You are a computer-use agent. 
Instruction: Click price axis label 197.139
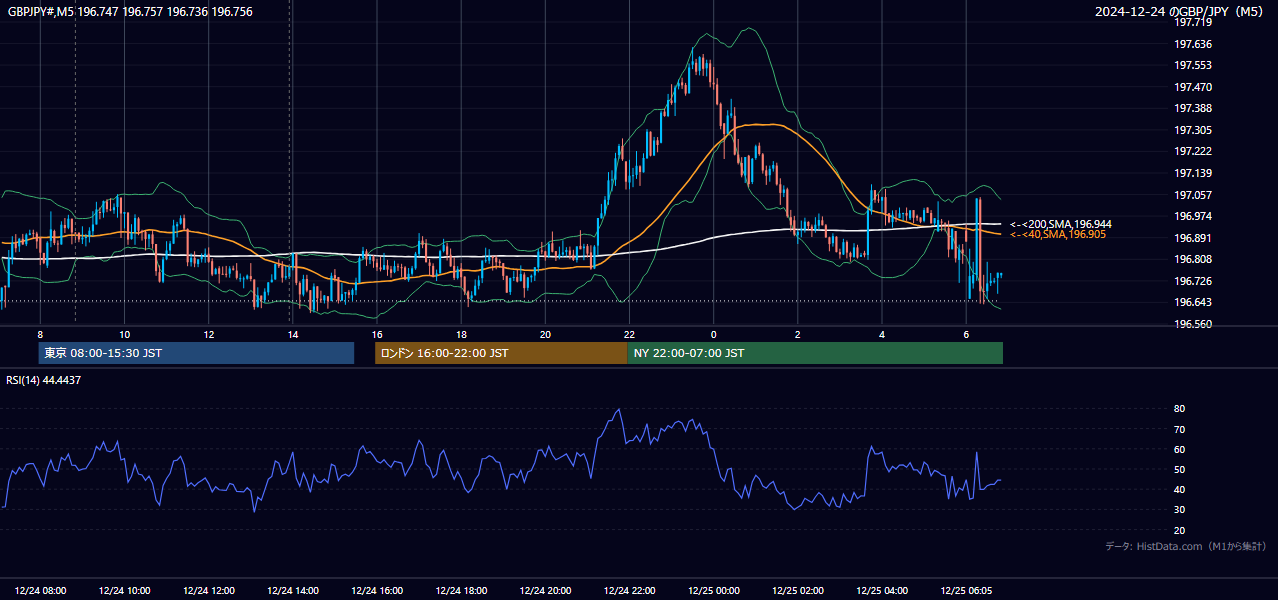[x=1193, y=173]
